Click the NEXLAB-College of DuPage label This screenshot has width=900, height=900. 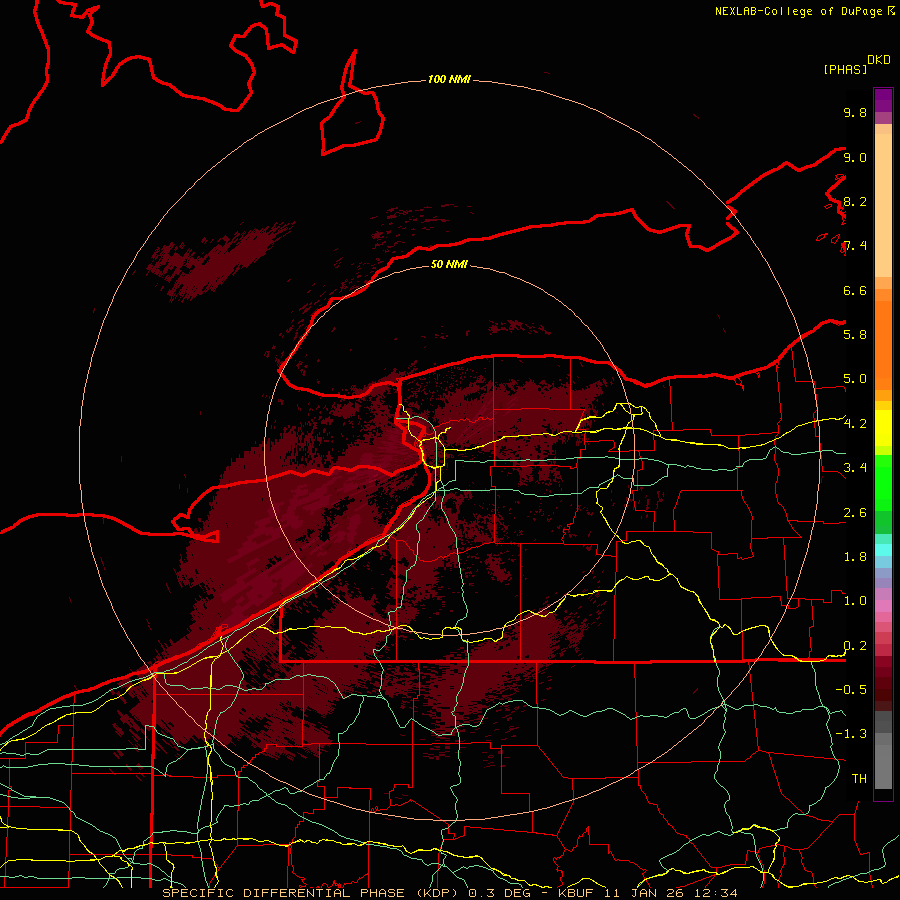coord(799,11)
